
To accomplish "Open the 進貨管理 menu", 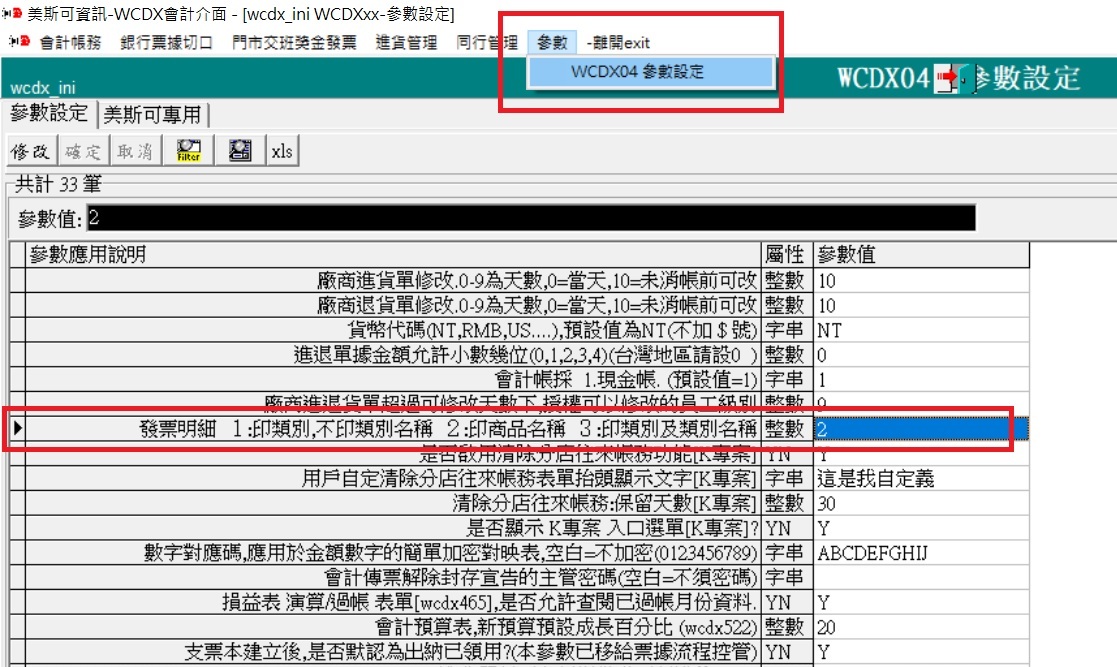I will 406,42.
